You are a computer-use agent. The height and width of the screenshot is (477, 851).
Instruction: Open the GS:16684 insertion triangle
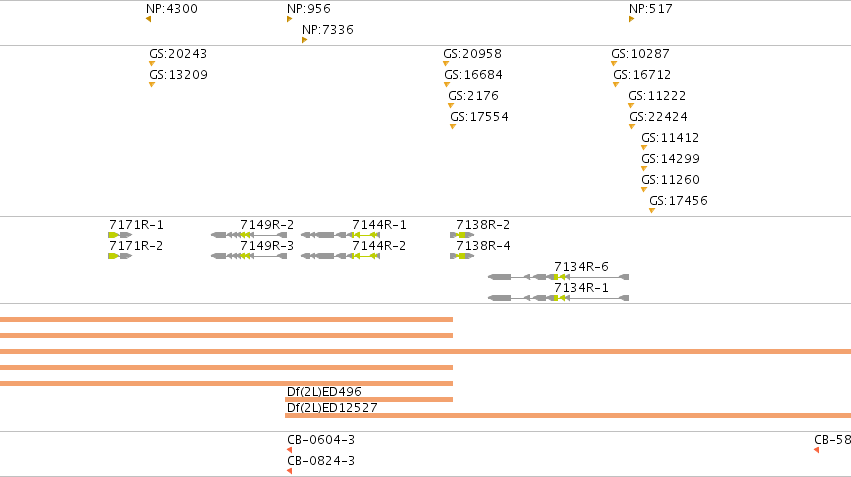[x=447, y=85]
